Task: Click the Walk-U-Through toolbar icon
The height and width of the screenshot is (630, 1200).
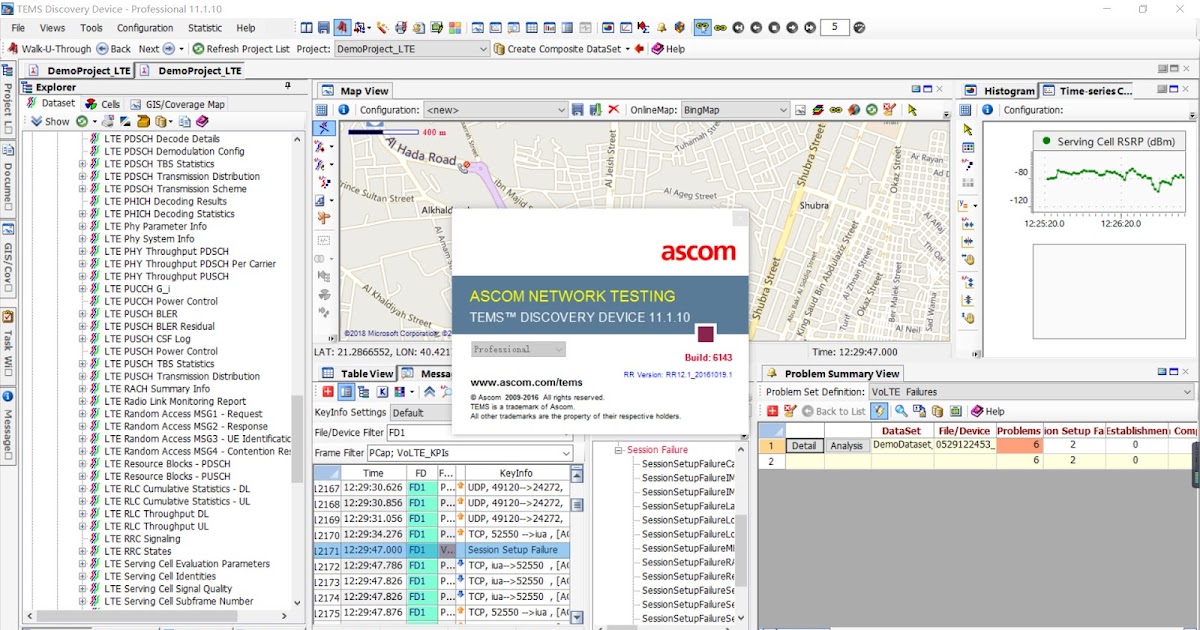Action: click(12, 48)
